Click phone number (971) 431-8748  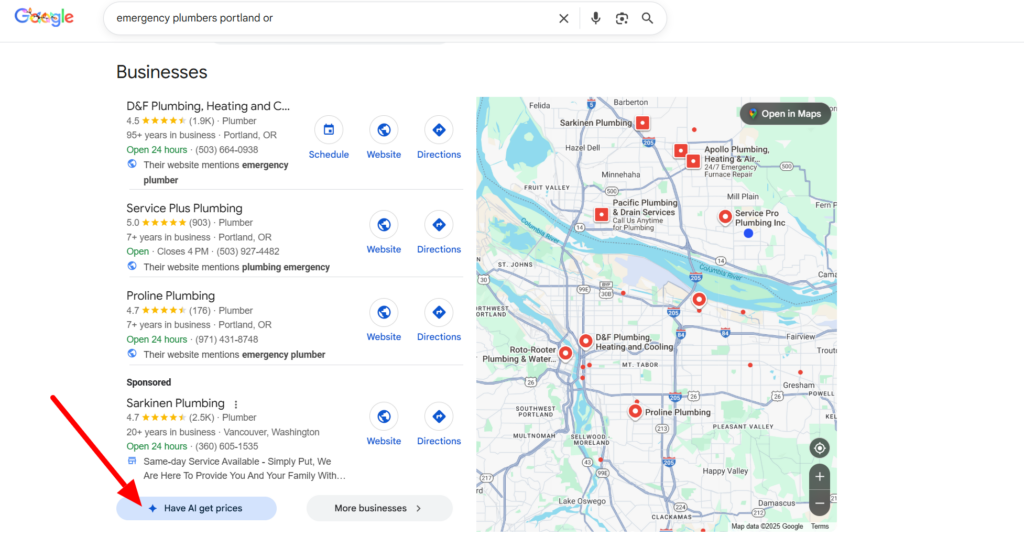227,340
